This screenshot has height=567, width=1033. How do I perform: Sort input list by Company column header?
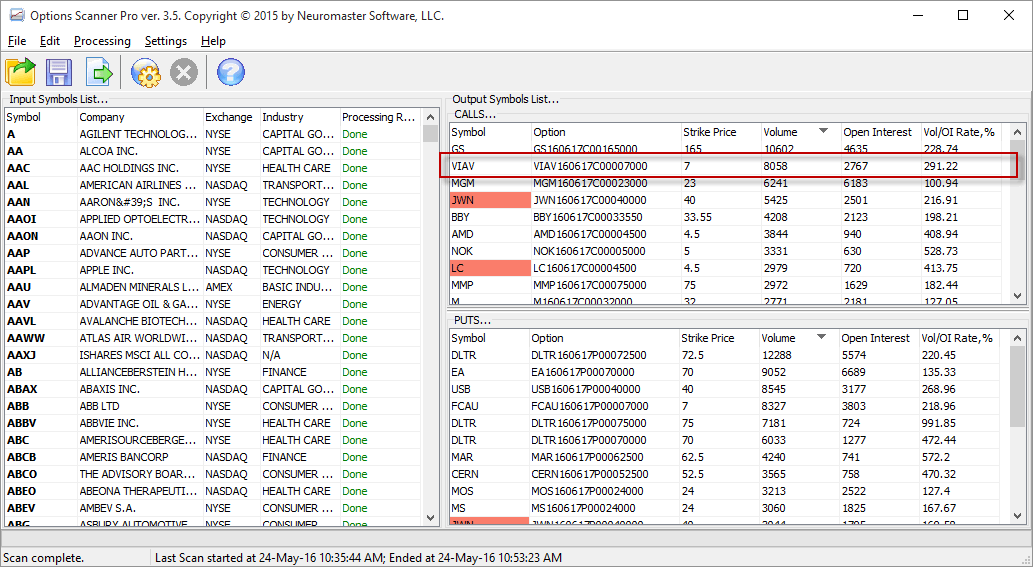click(x=140, y=117)
